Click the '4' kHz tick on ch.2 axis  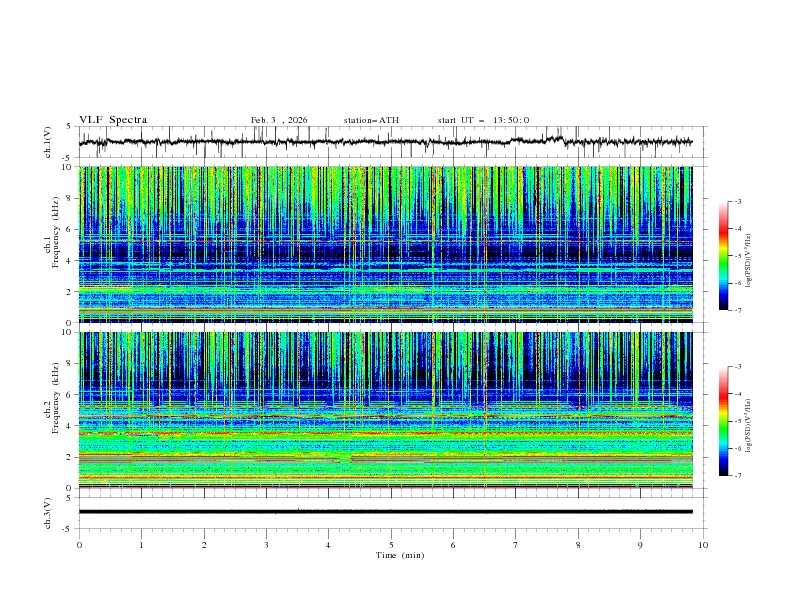(x=71, y=426)
